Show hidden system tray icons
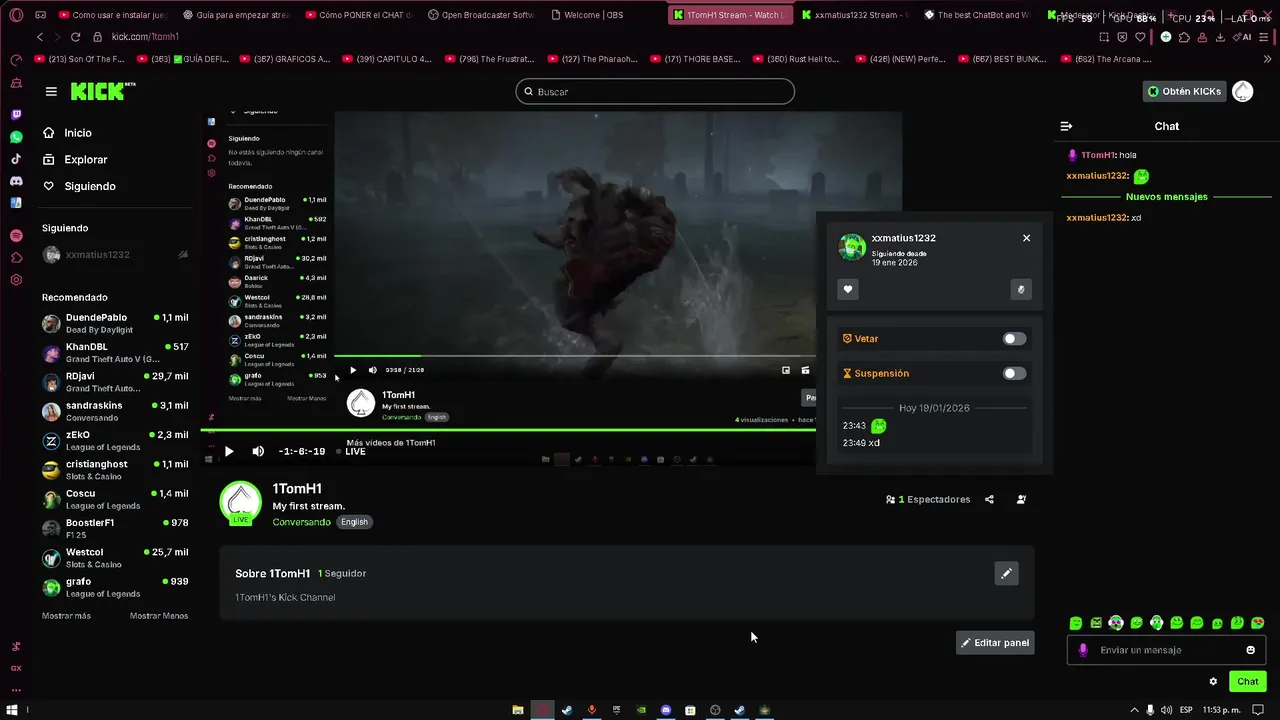This screenshot has width=1280, height=720. (1134, 710)
